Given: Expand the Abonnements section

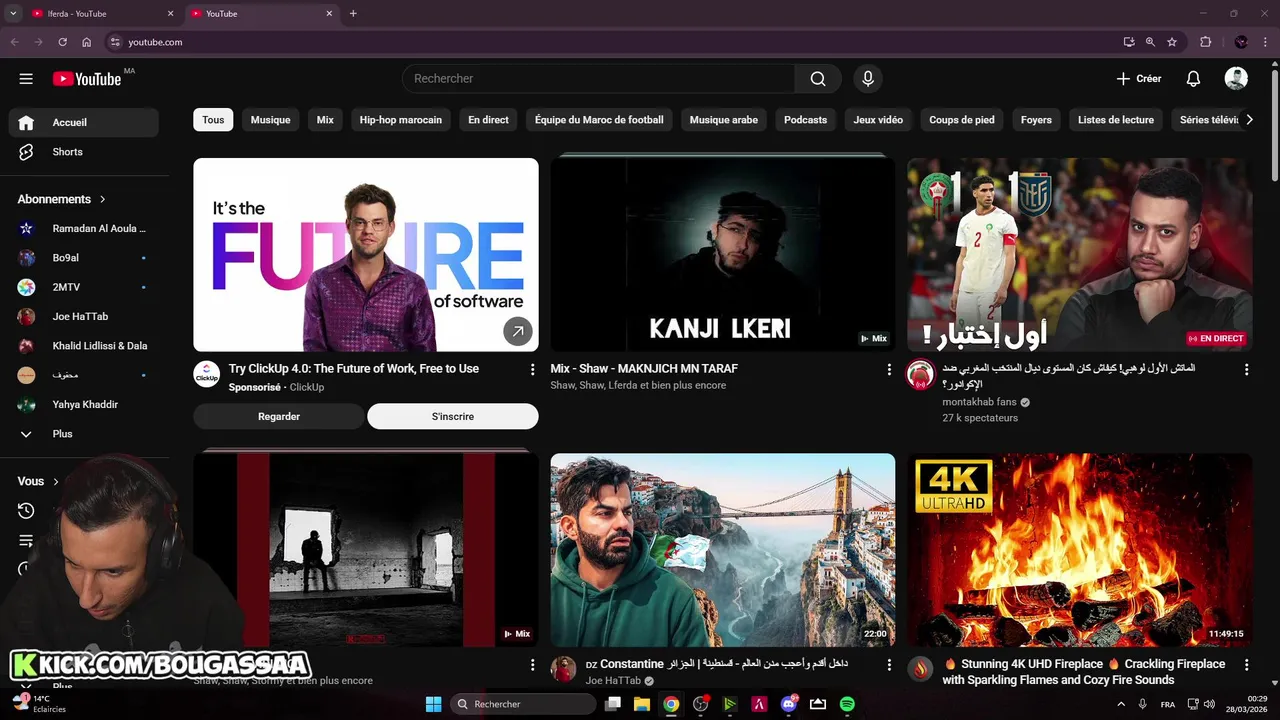Looking at the screenshot, I should pyautogui.click(x=62, y=199).
